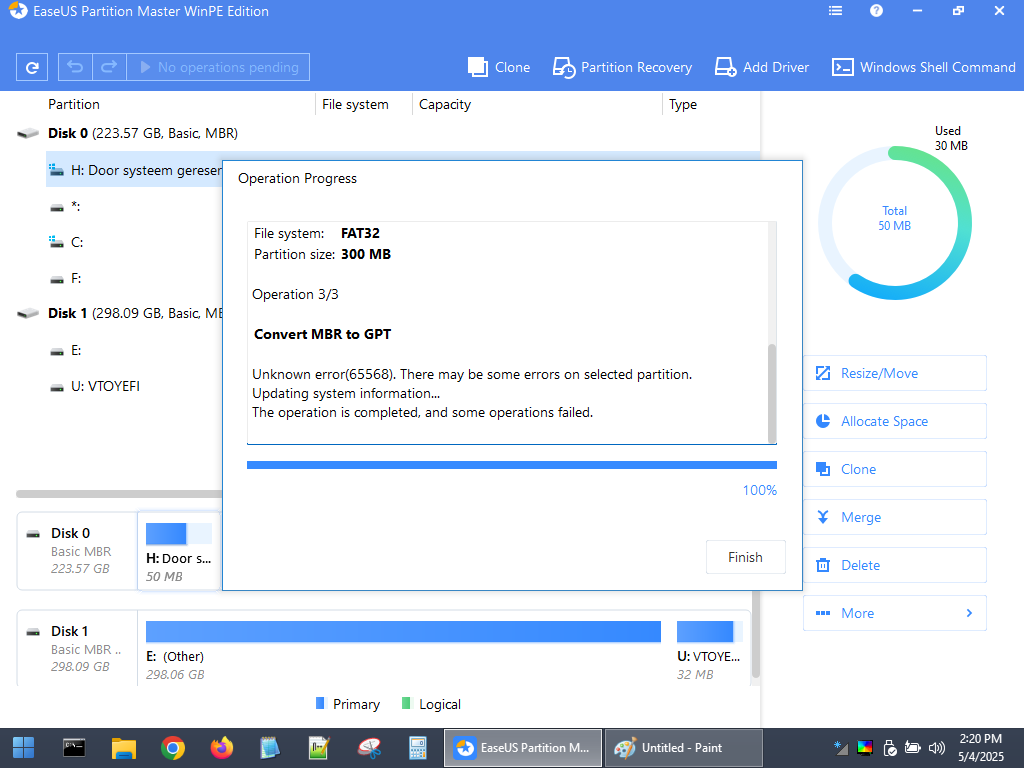Click Clone in right side panel
The height and width of the screenshot is (768, 1024).
click(895, 469)
